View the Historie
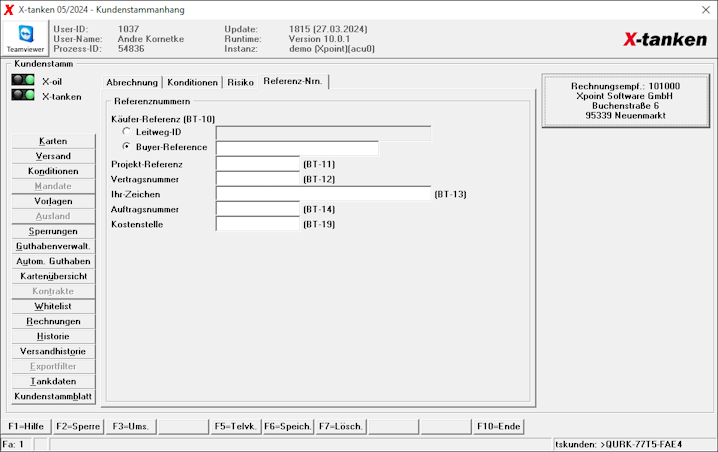This screenshot has height=452, width=718. [53, 336]
